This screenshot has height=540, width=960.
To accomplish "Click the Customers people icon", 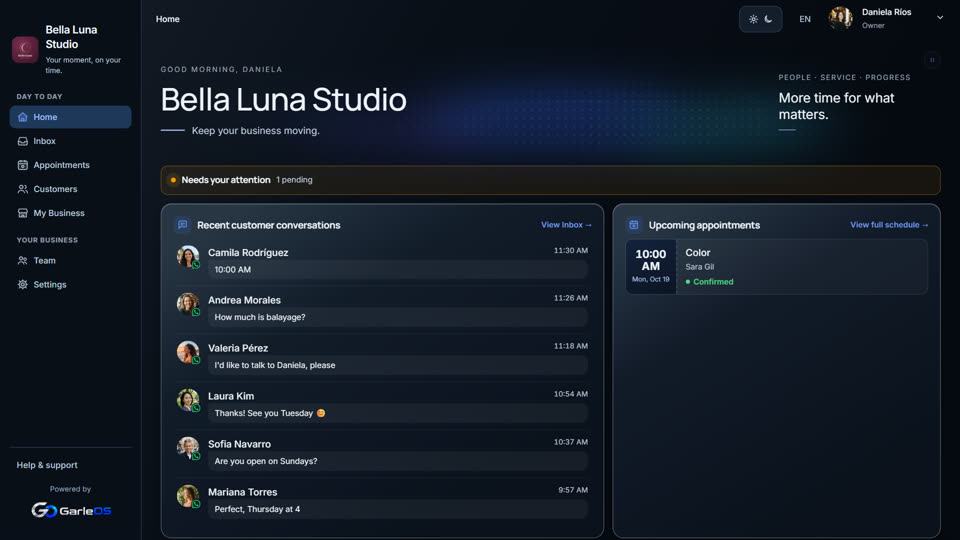I will (23, 189).
